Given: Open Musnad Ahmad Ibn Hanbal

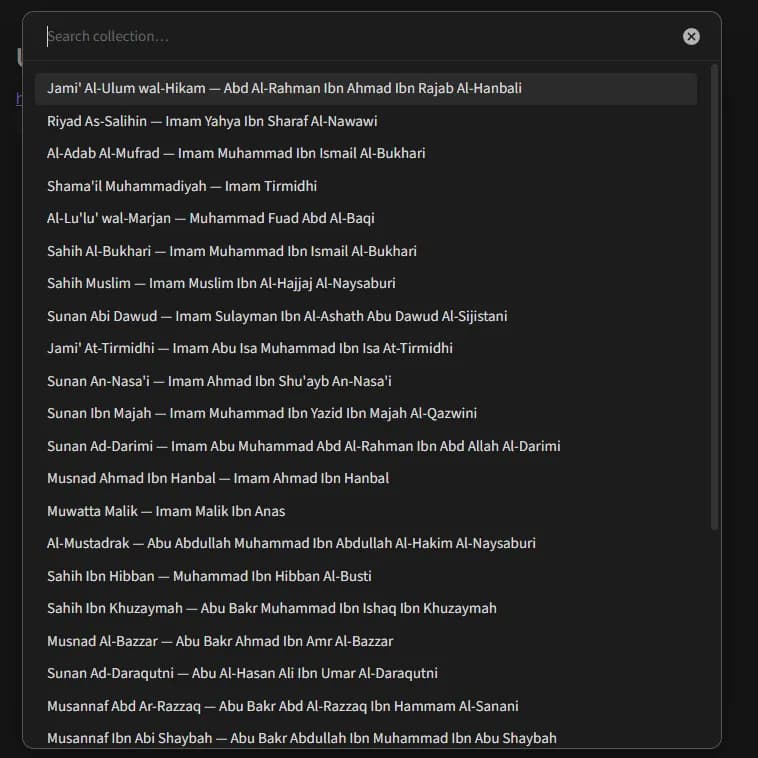Looking at the screenshot, I should coord(366,479).
